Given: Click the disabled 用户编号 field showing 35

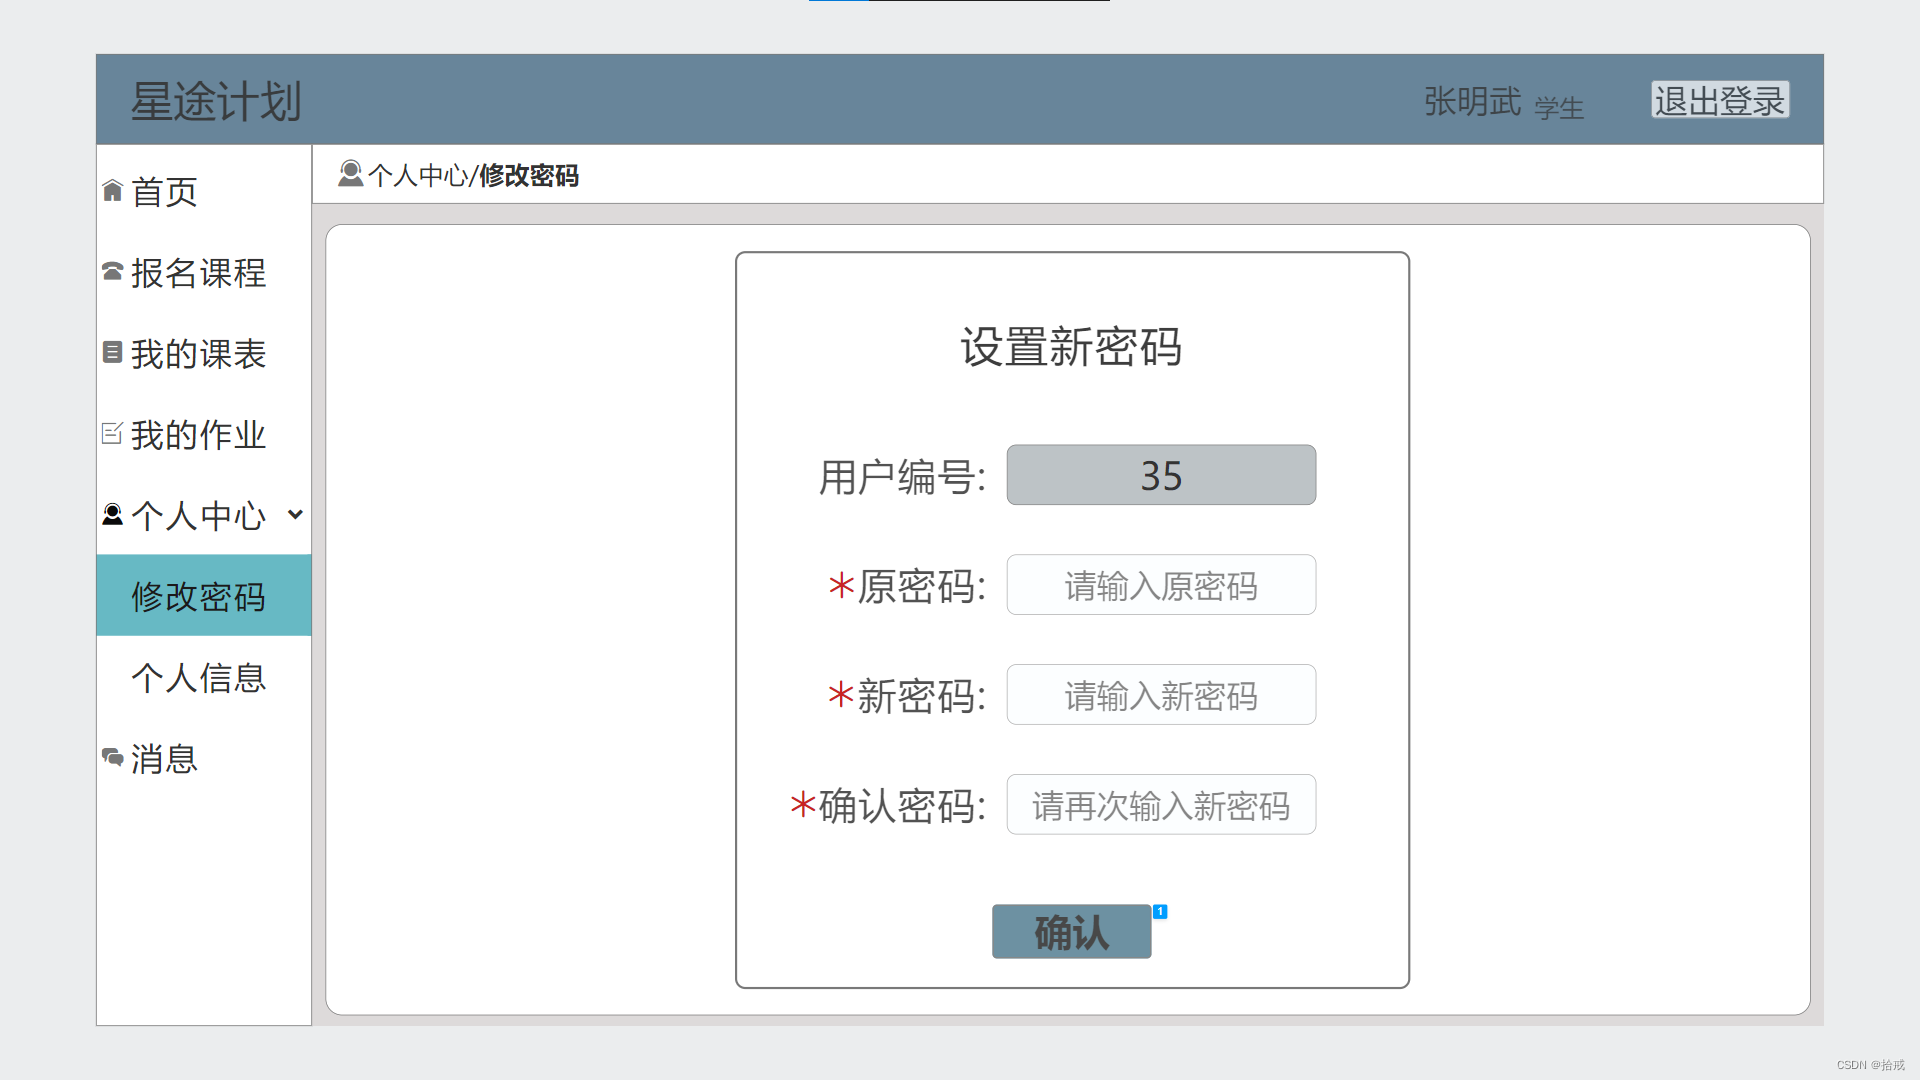Looking at the screenshot, I should (1160, 475).
